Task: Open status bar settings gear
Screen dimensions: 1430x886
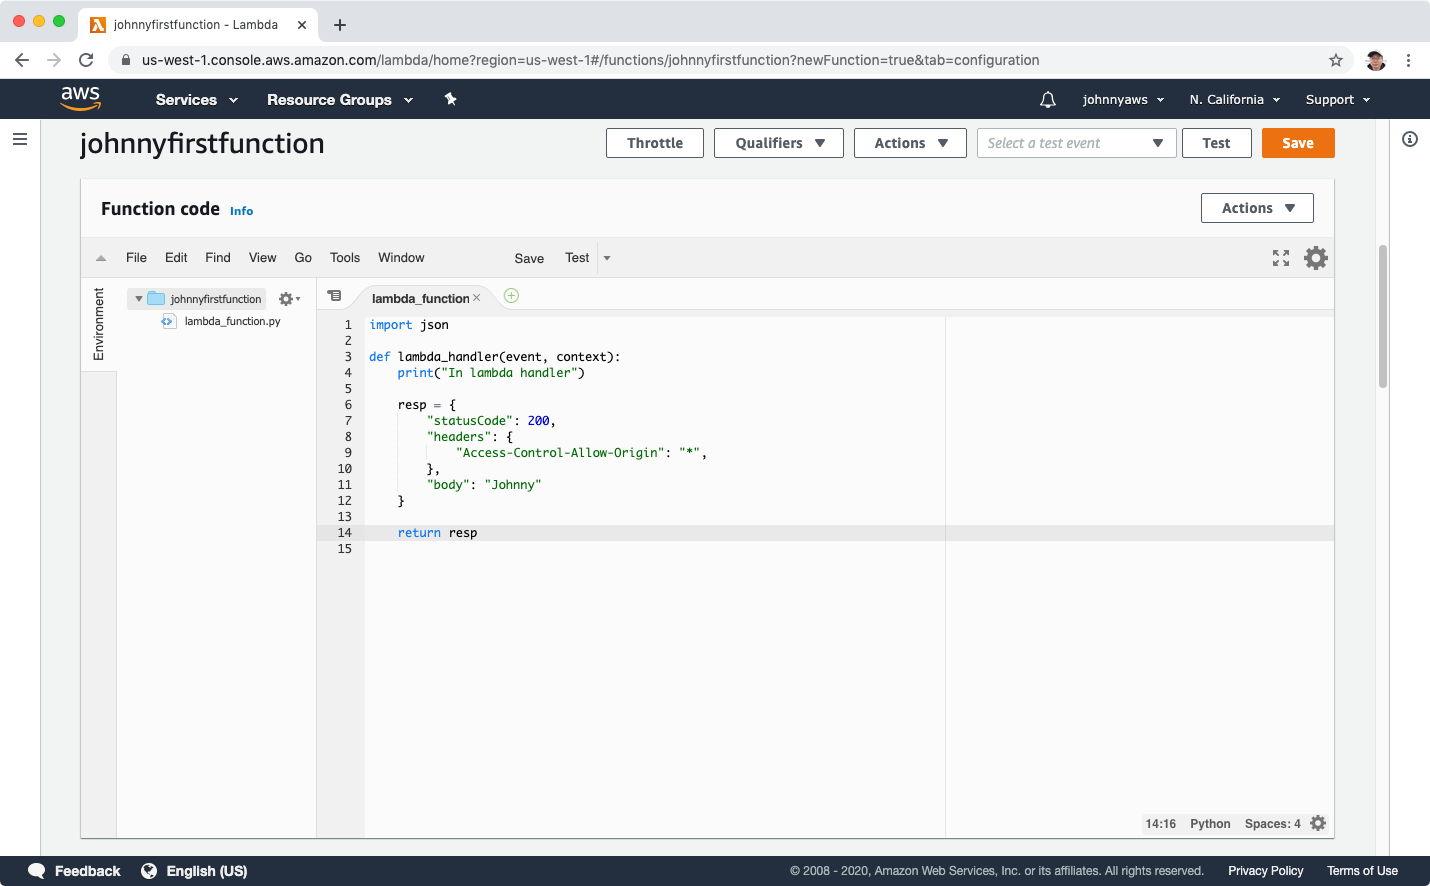Action: click(1318, 823)
